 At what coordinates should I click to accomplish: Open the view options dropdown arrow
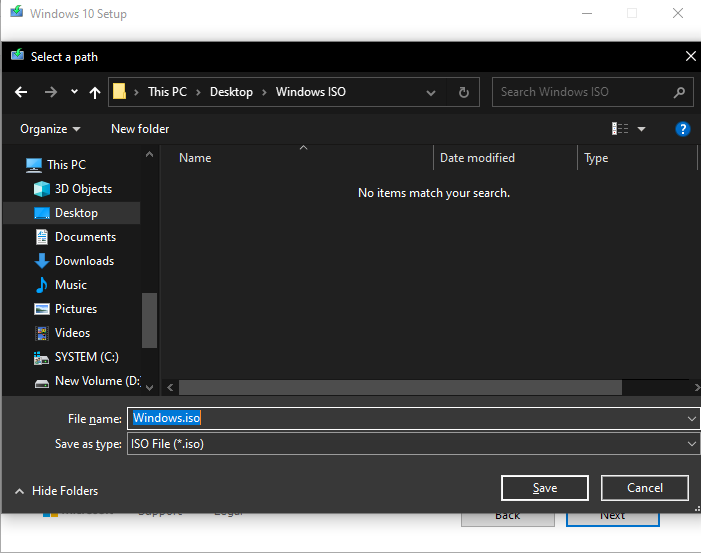[x=642, y=129]
